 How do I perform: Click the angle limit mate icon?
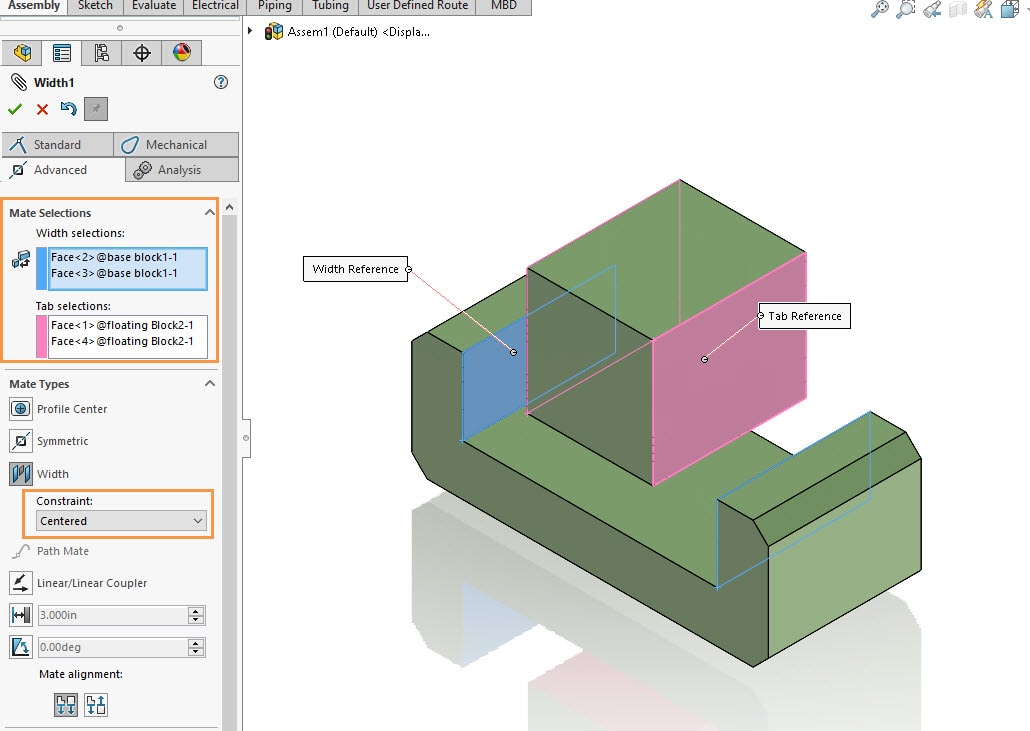21,647
